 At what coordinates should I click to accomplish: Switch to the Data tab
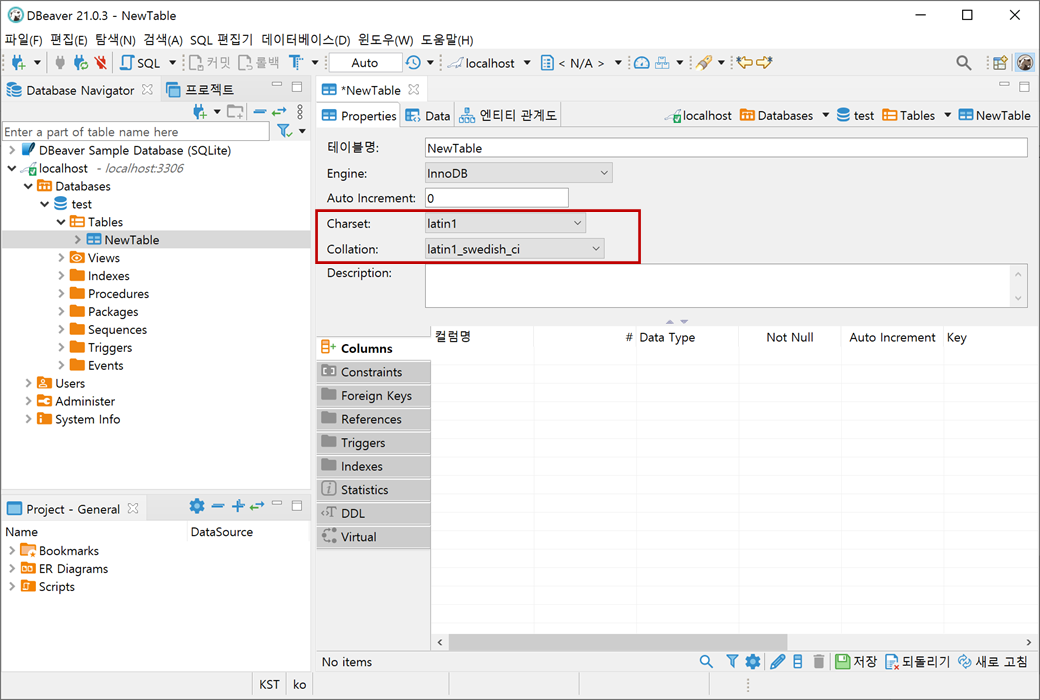click(428, 115)
